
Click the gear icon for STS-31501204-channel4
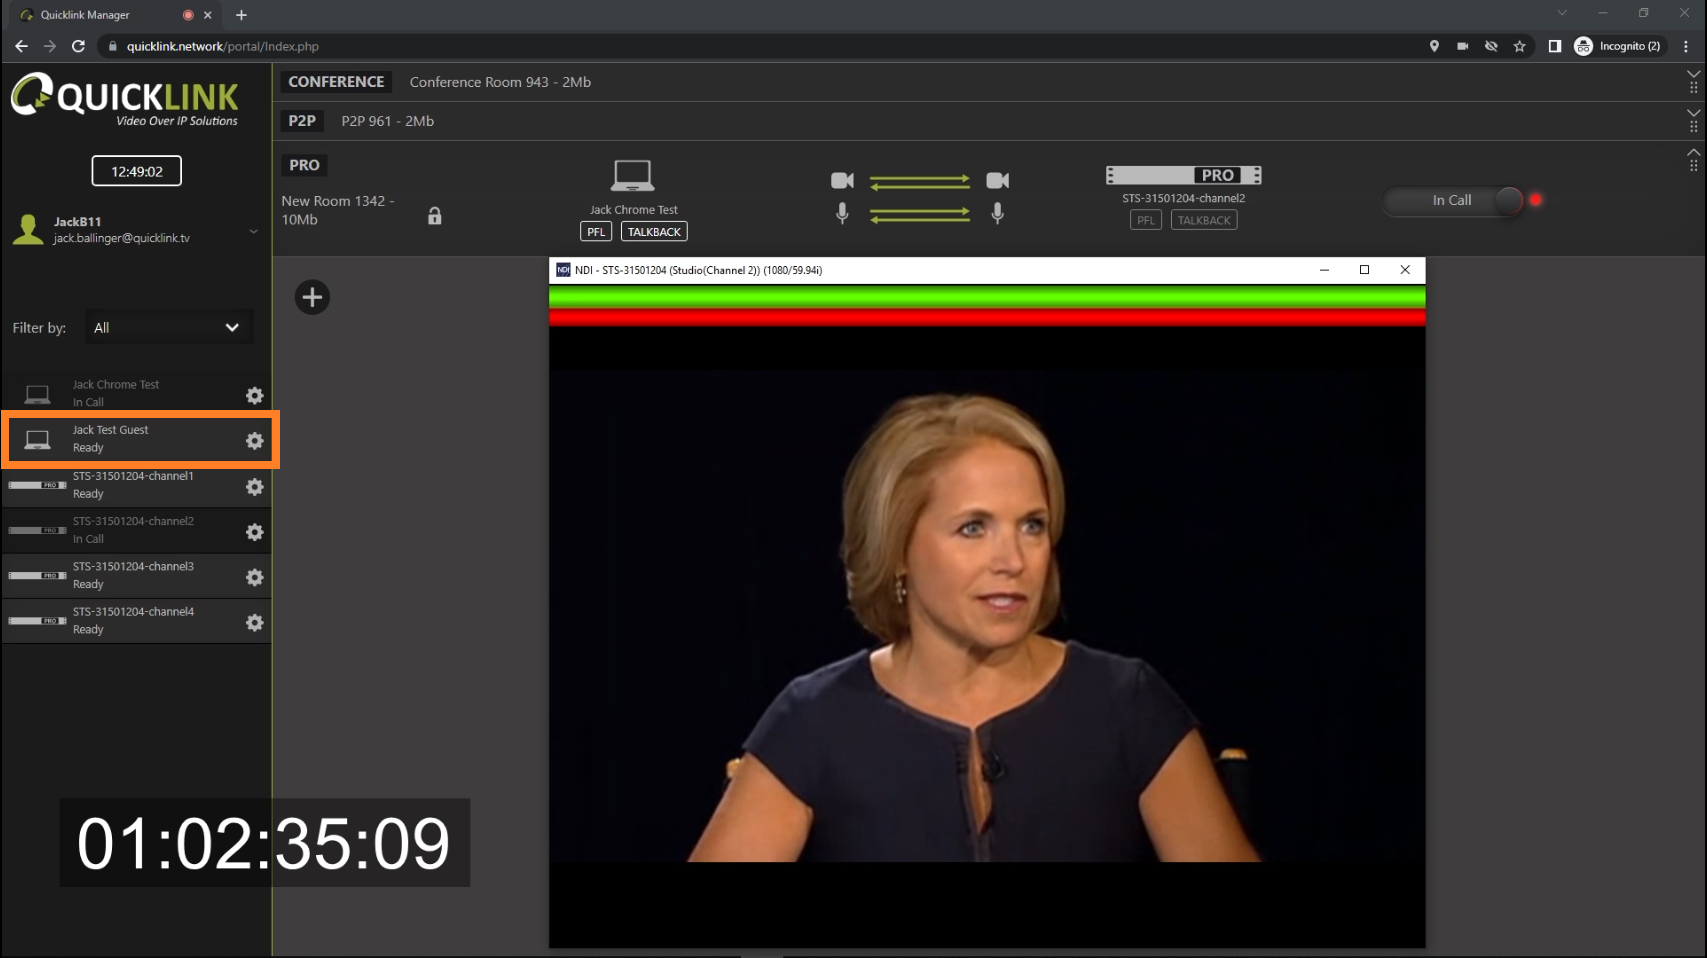[x=255, y=623]
